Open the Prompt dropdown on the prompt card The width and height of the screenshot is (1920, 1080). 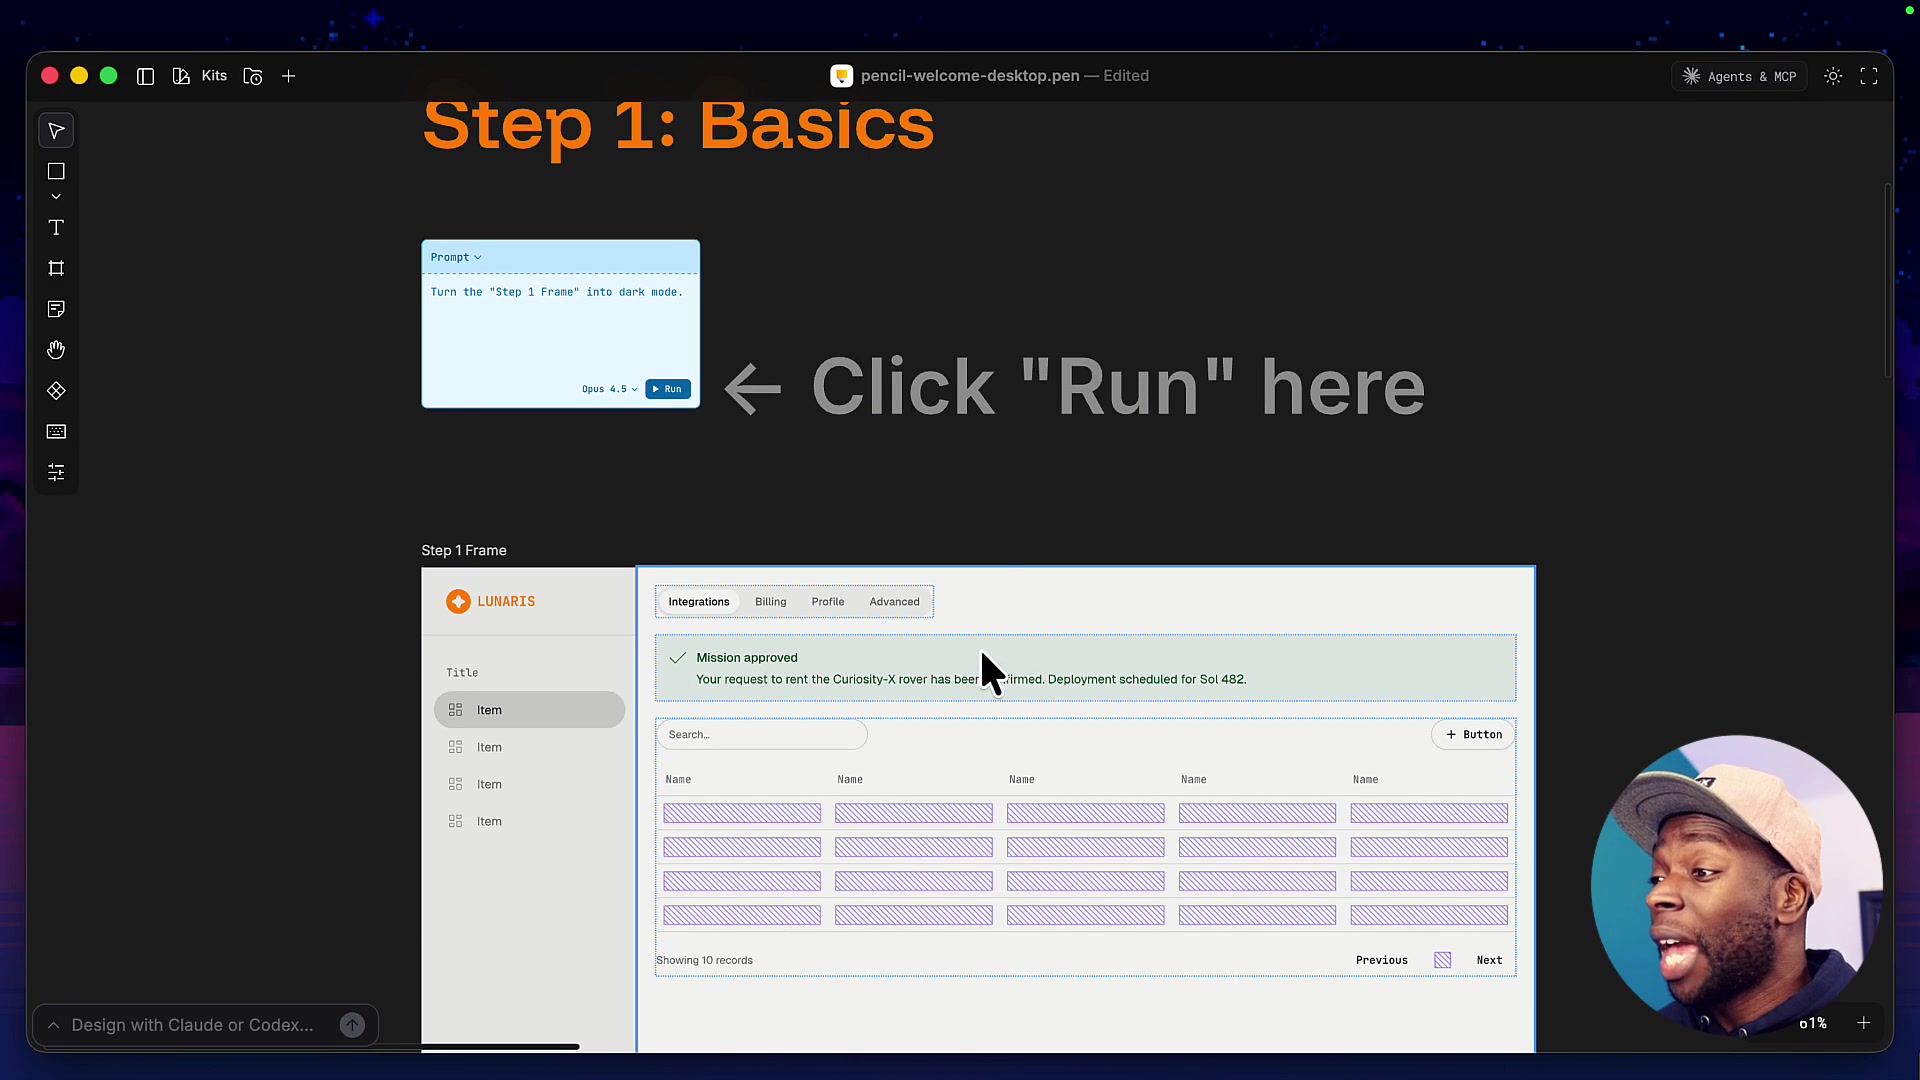[456, 256]
